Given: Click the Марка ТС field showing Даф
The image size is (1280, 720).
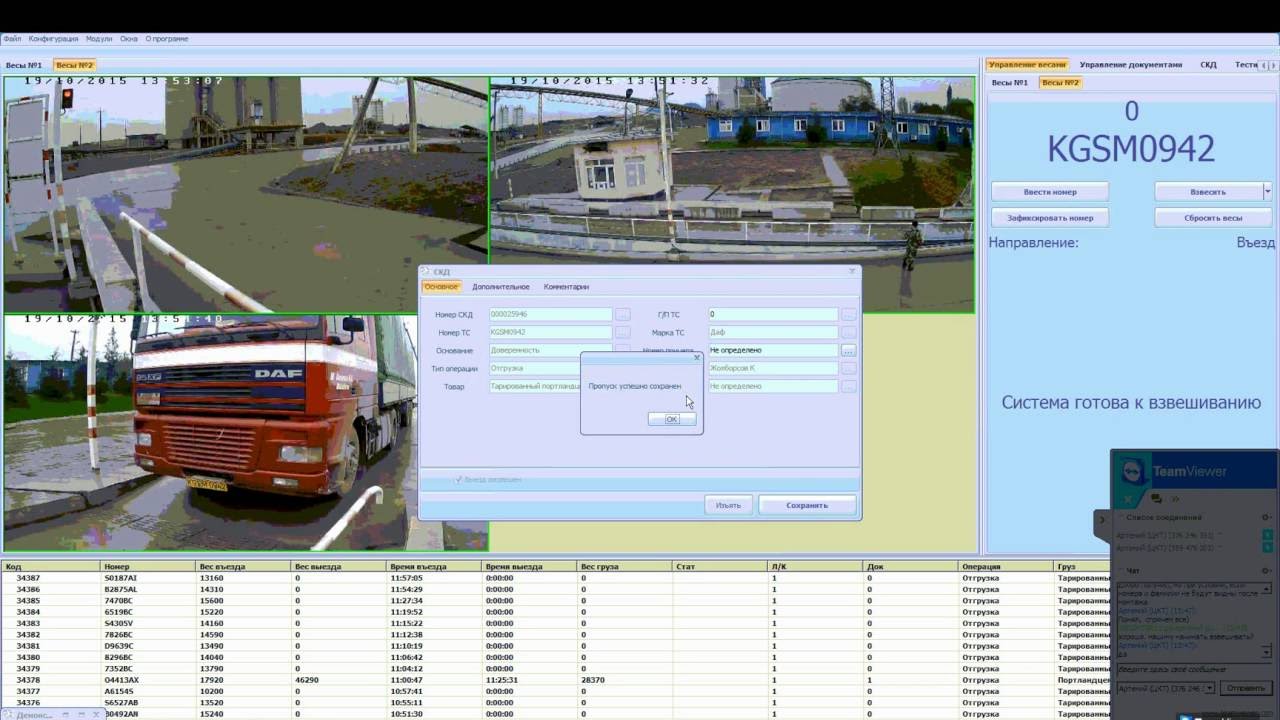Looking at the screenshot, I should [772, 332].
